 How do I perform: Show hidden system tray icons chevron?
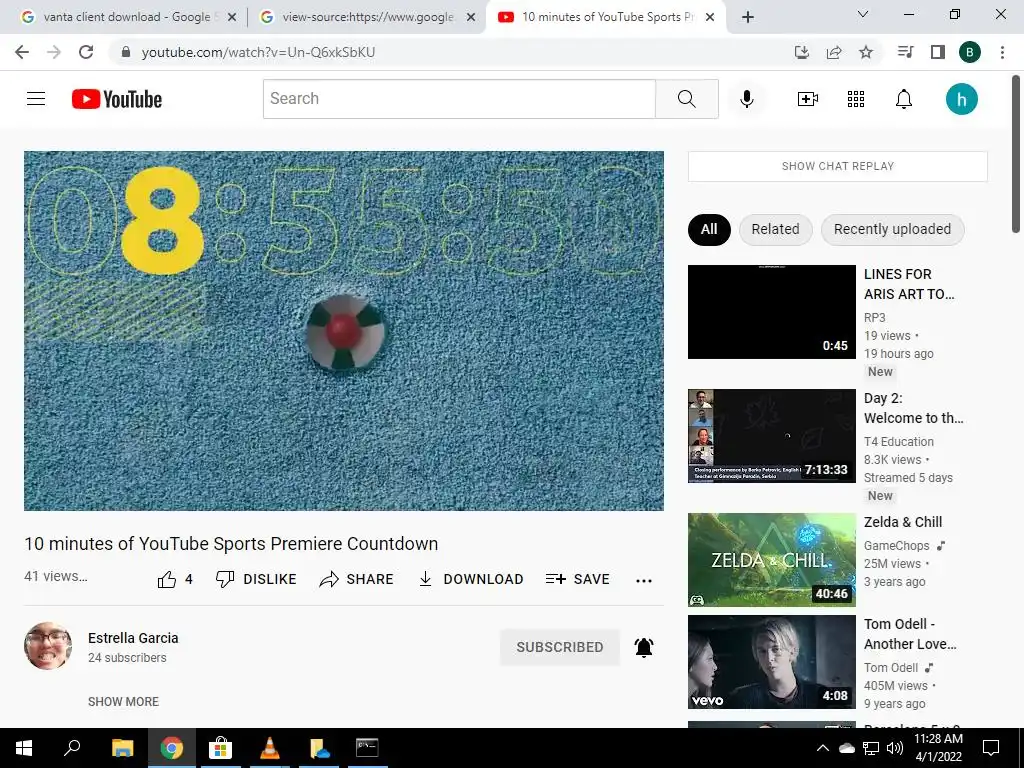click(823, 748)
